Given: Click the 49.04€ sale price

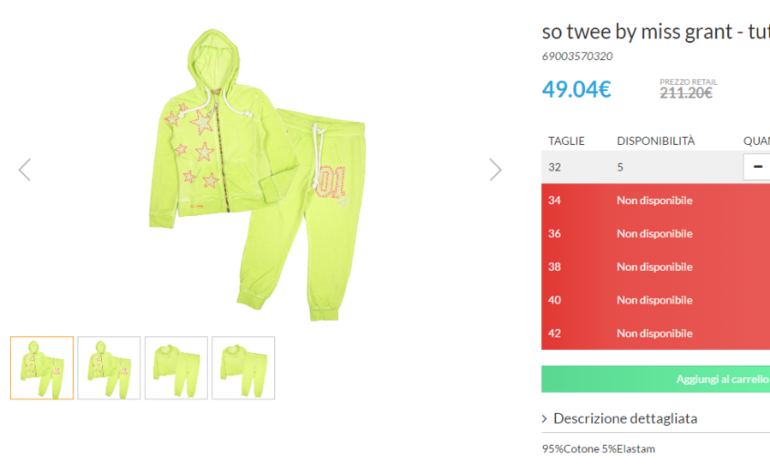Looking at the screenshot, I should point(577,89).
